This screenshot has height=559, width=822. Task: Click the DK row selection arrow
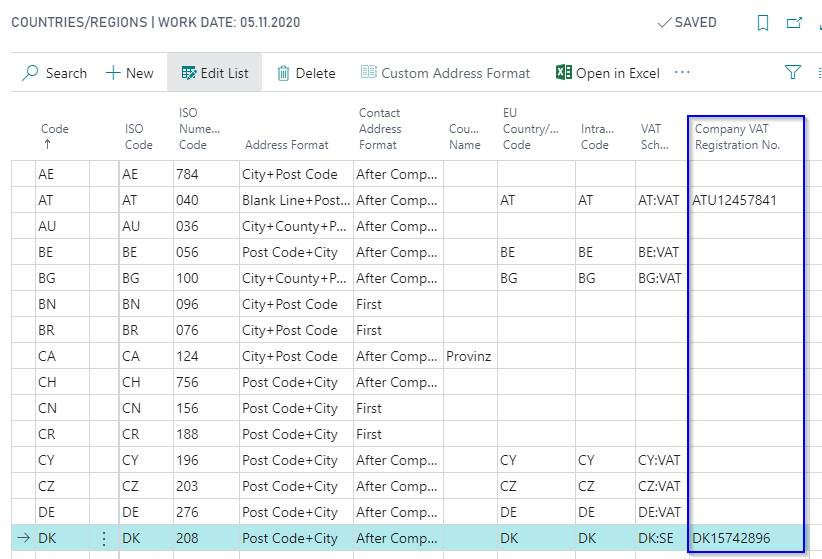tap(24, 538)
